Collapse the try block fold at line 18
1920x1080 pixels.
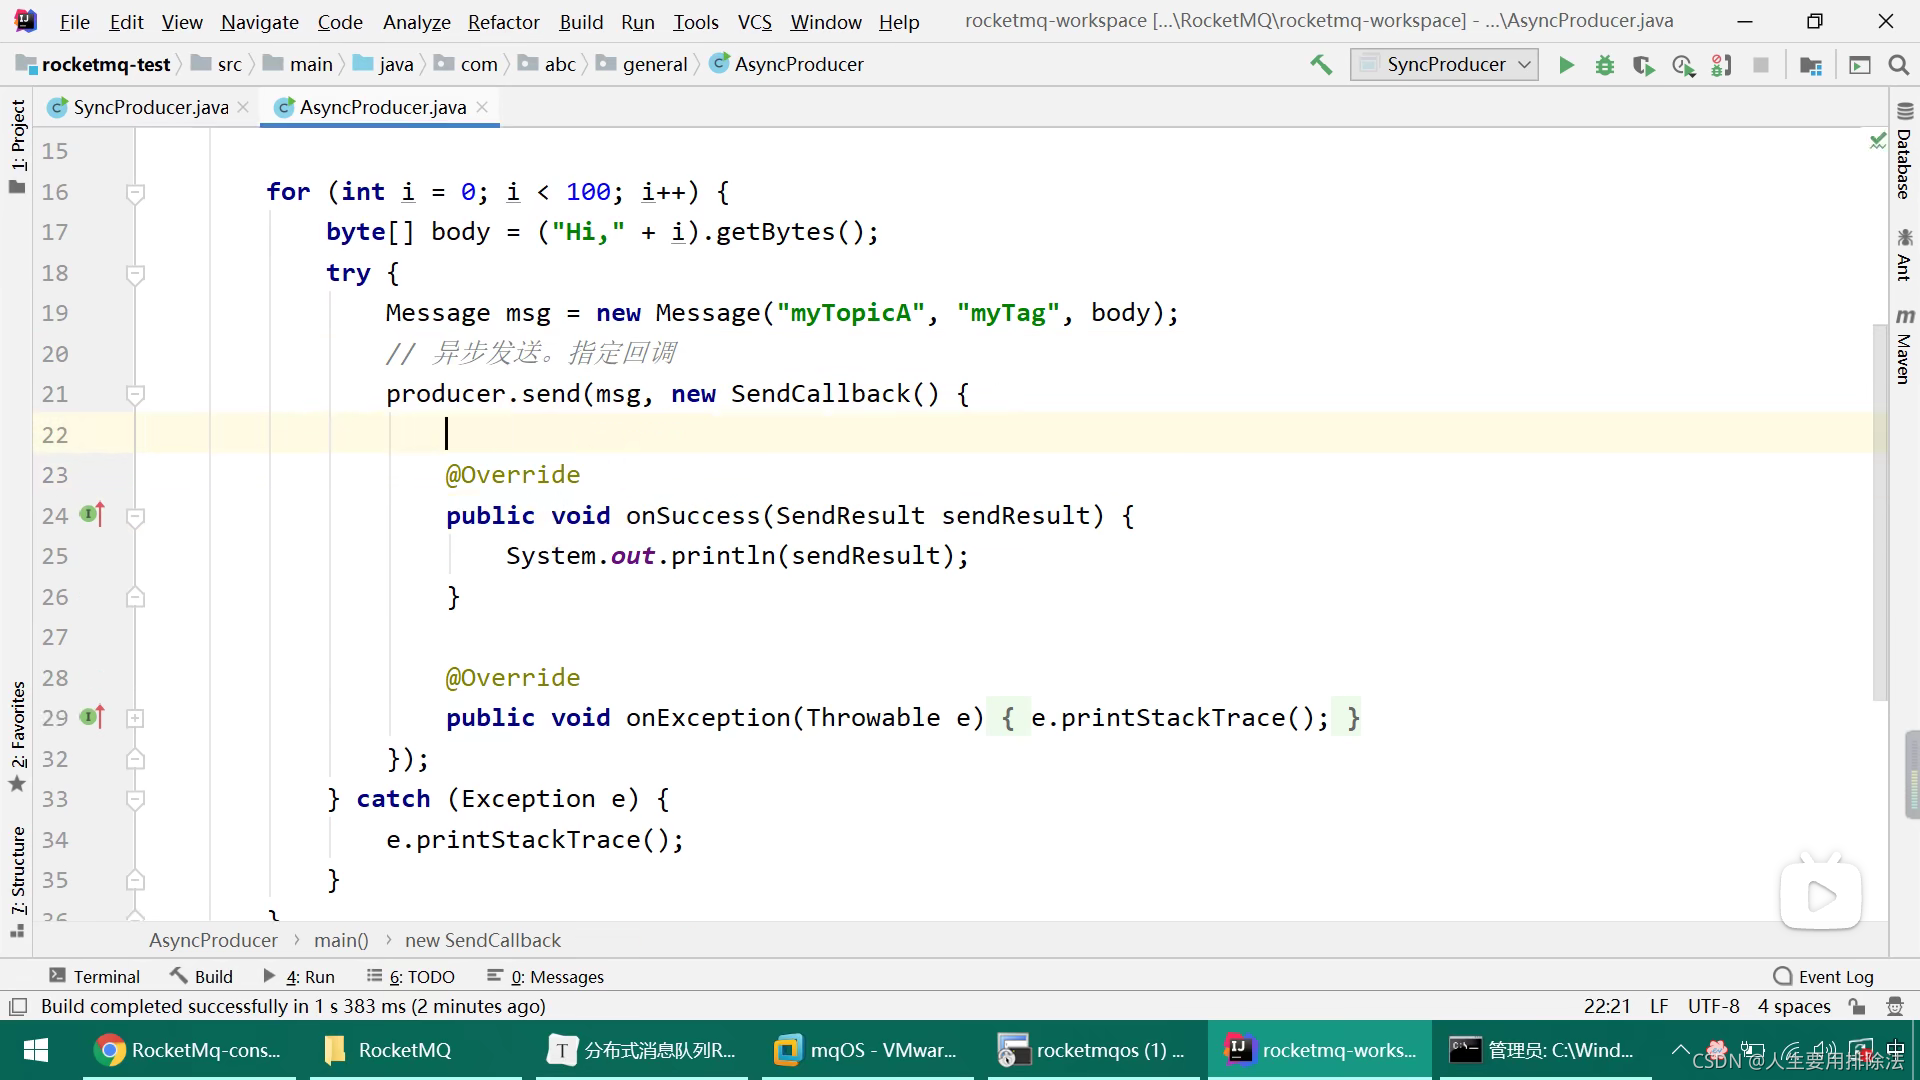tap(136, 273)
